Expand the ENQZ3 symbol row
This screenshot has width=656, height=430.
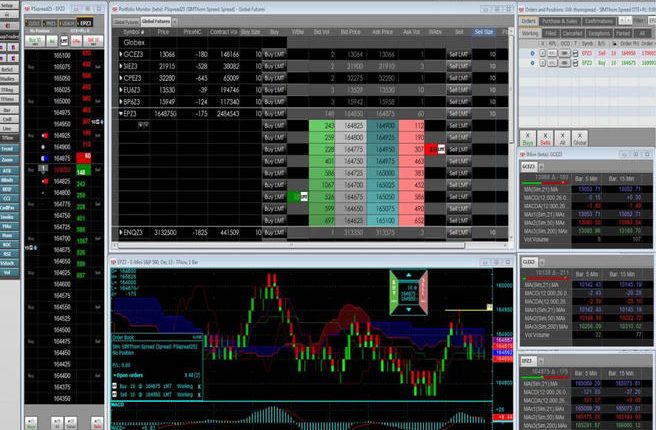(118, 231)
